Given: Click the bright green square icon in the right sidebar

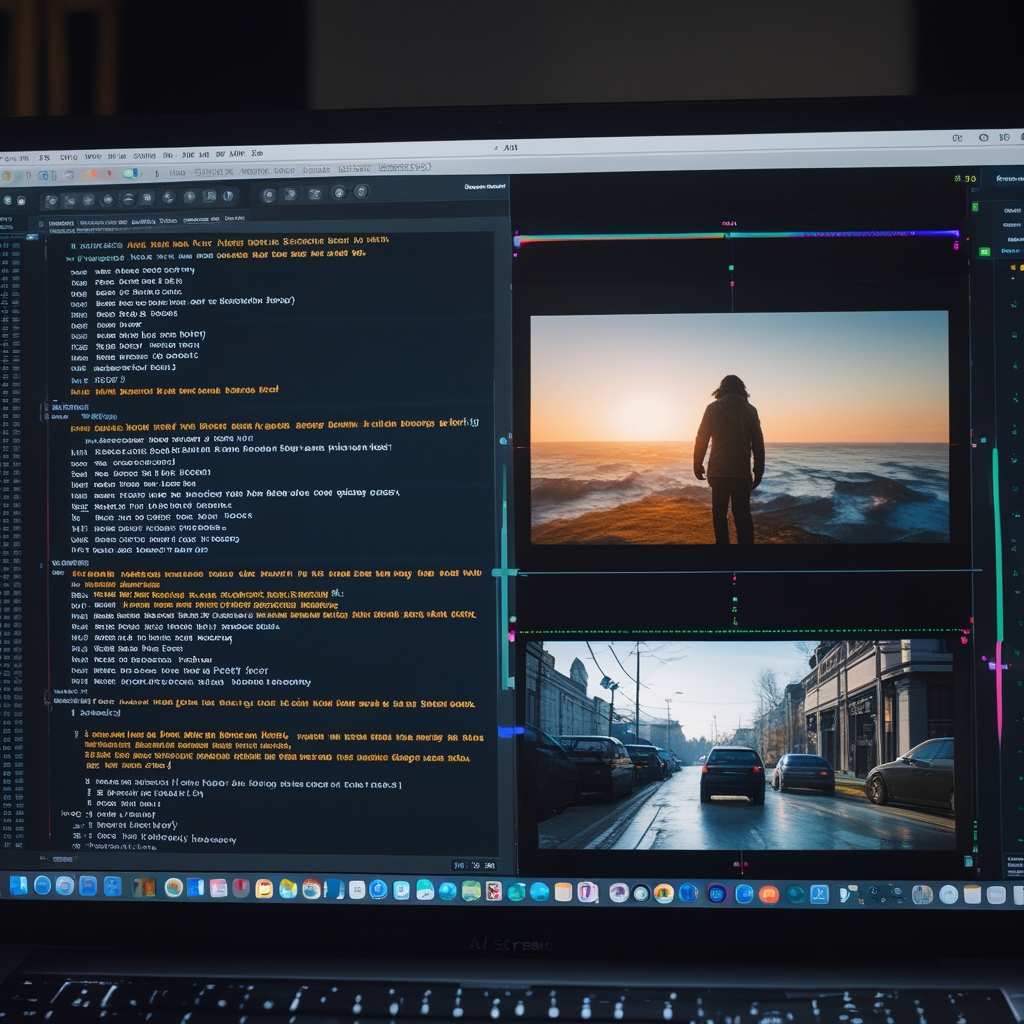Looking at the screenshot, I should [984, 251].
